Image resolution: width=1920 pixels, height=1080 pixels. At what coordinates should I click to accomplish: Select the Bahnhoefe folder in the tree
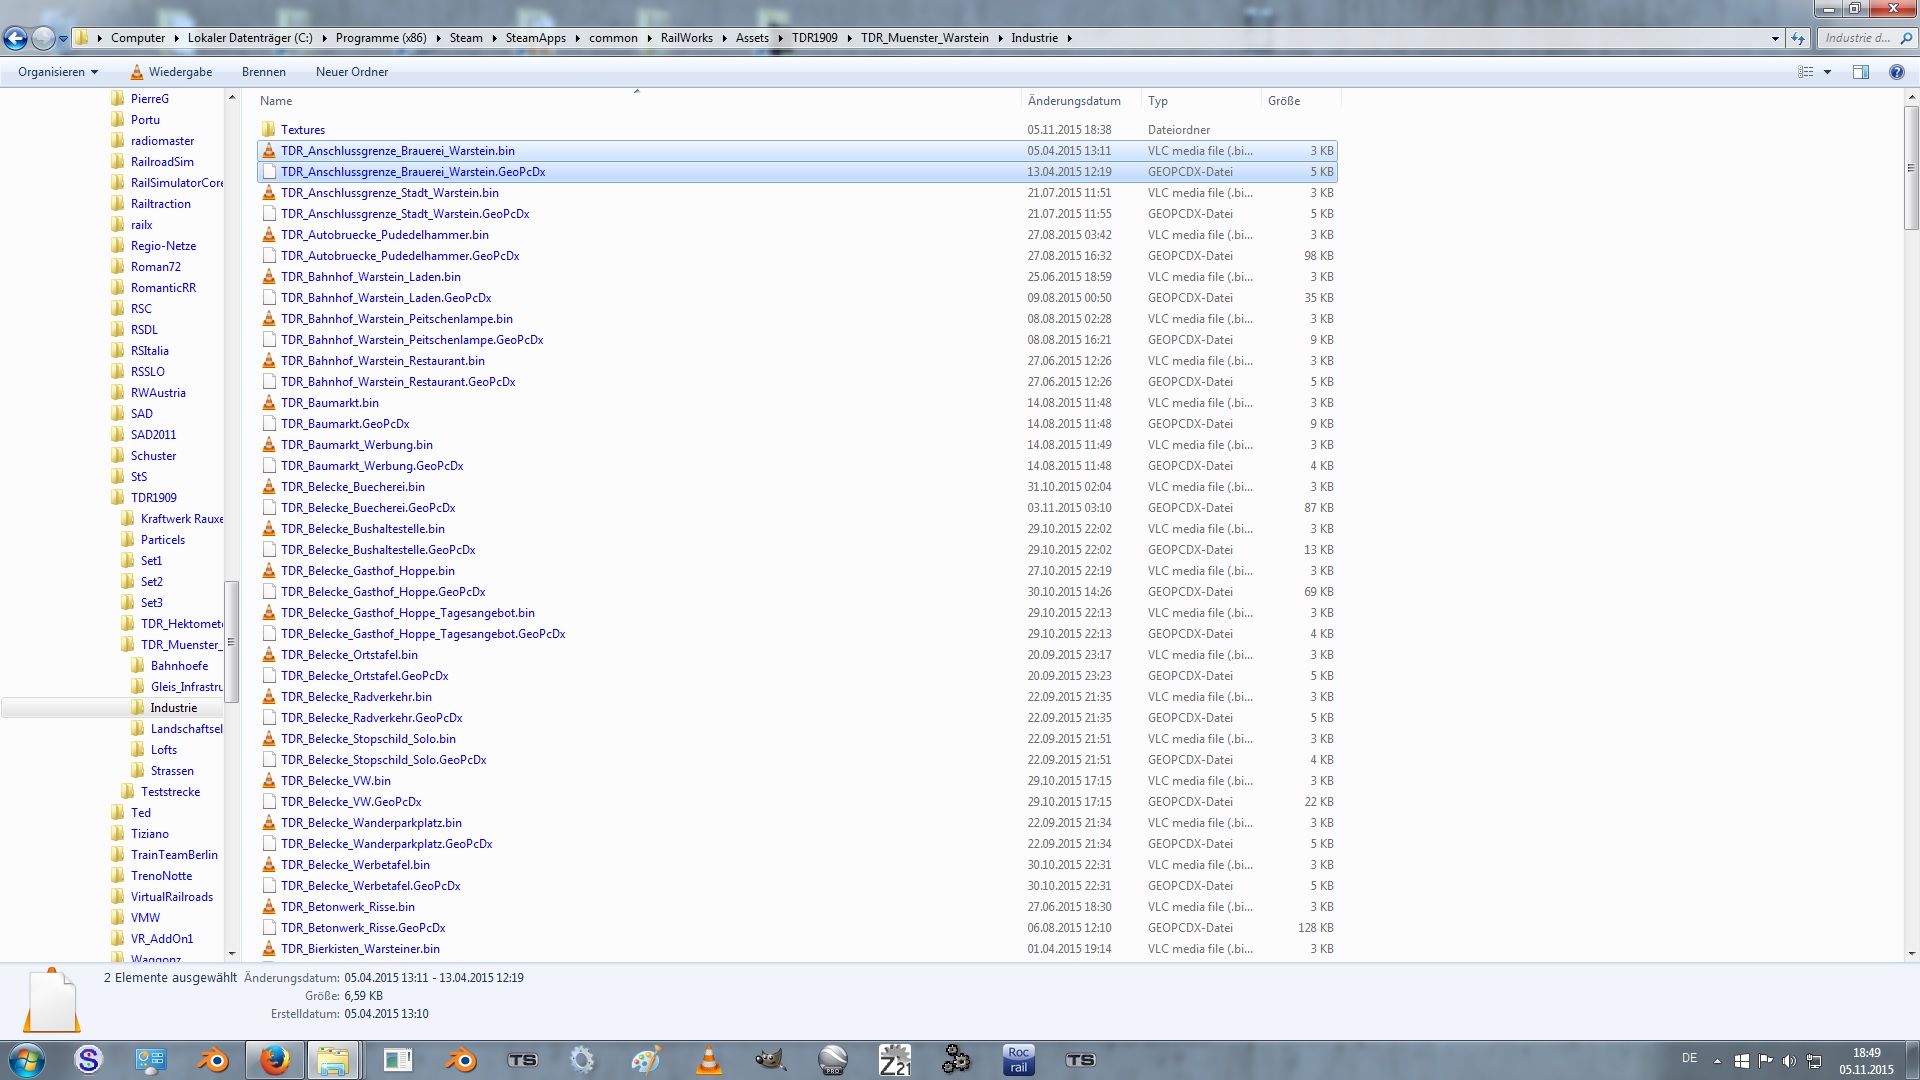click(x=179, y=666)
